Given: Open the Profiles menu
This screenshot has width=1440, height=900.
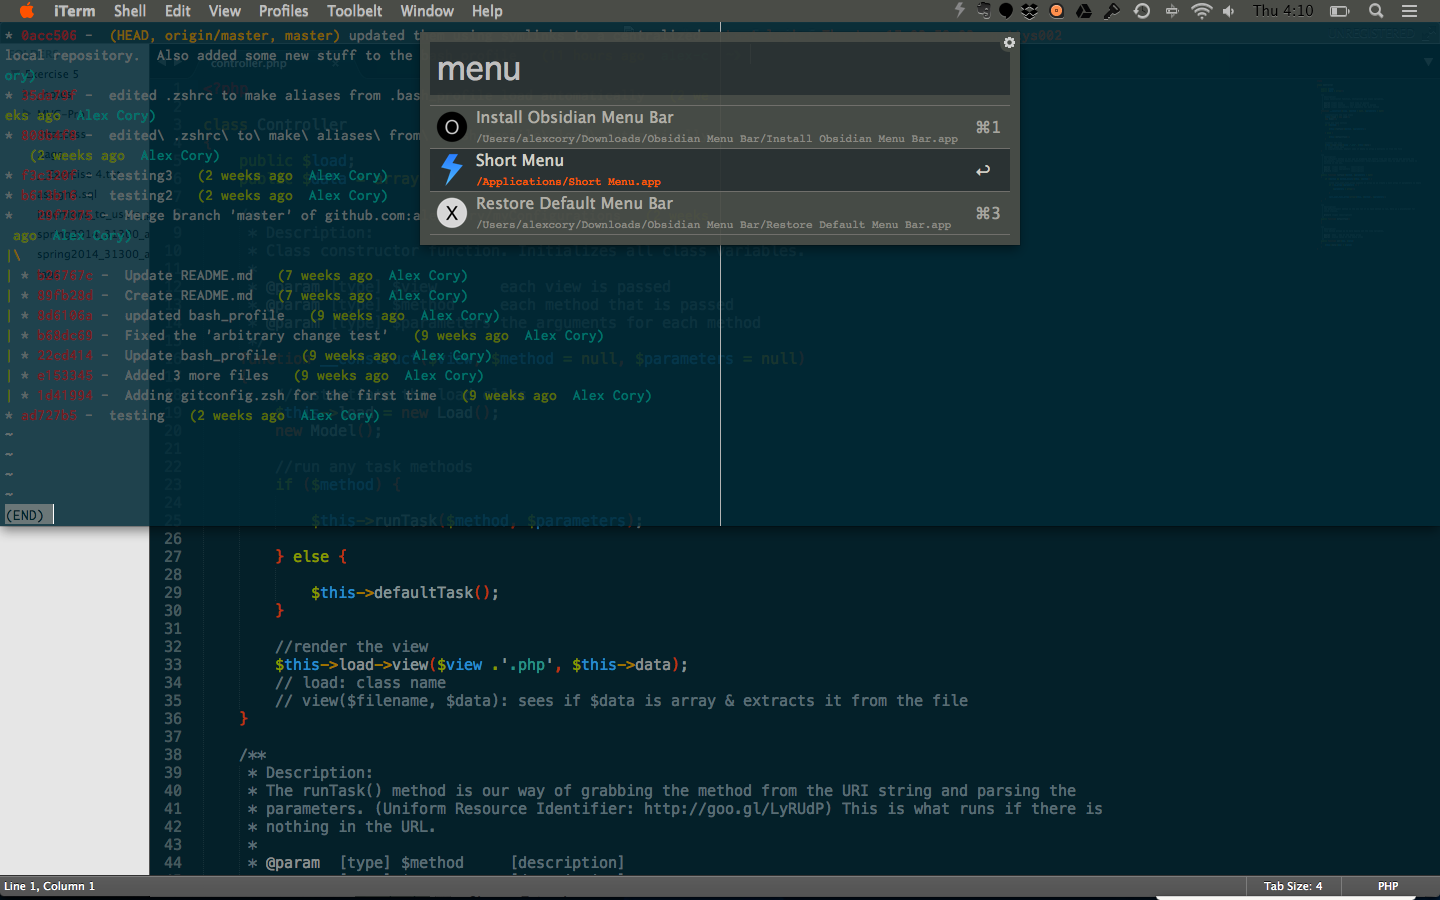Looking at the screenshot, I should pos(283,11).
